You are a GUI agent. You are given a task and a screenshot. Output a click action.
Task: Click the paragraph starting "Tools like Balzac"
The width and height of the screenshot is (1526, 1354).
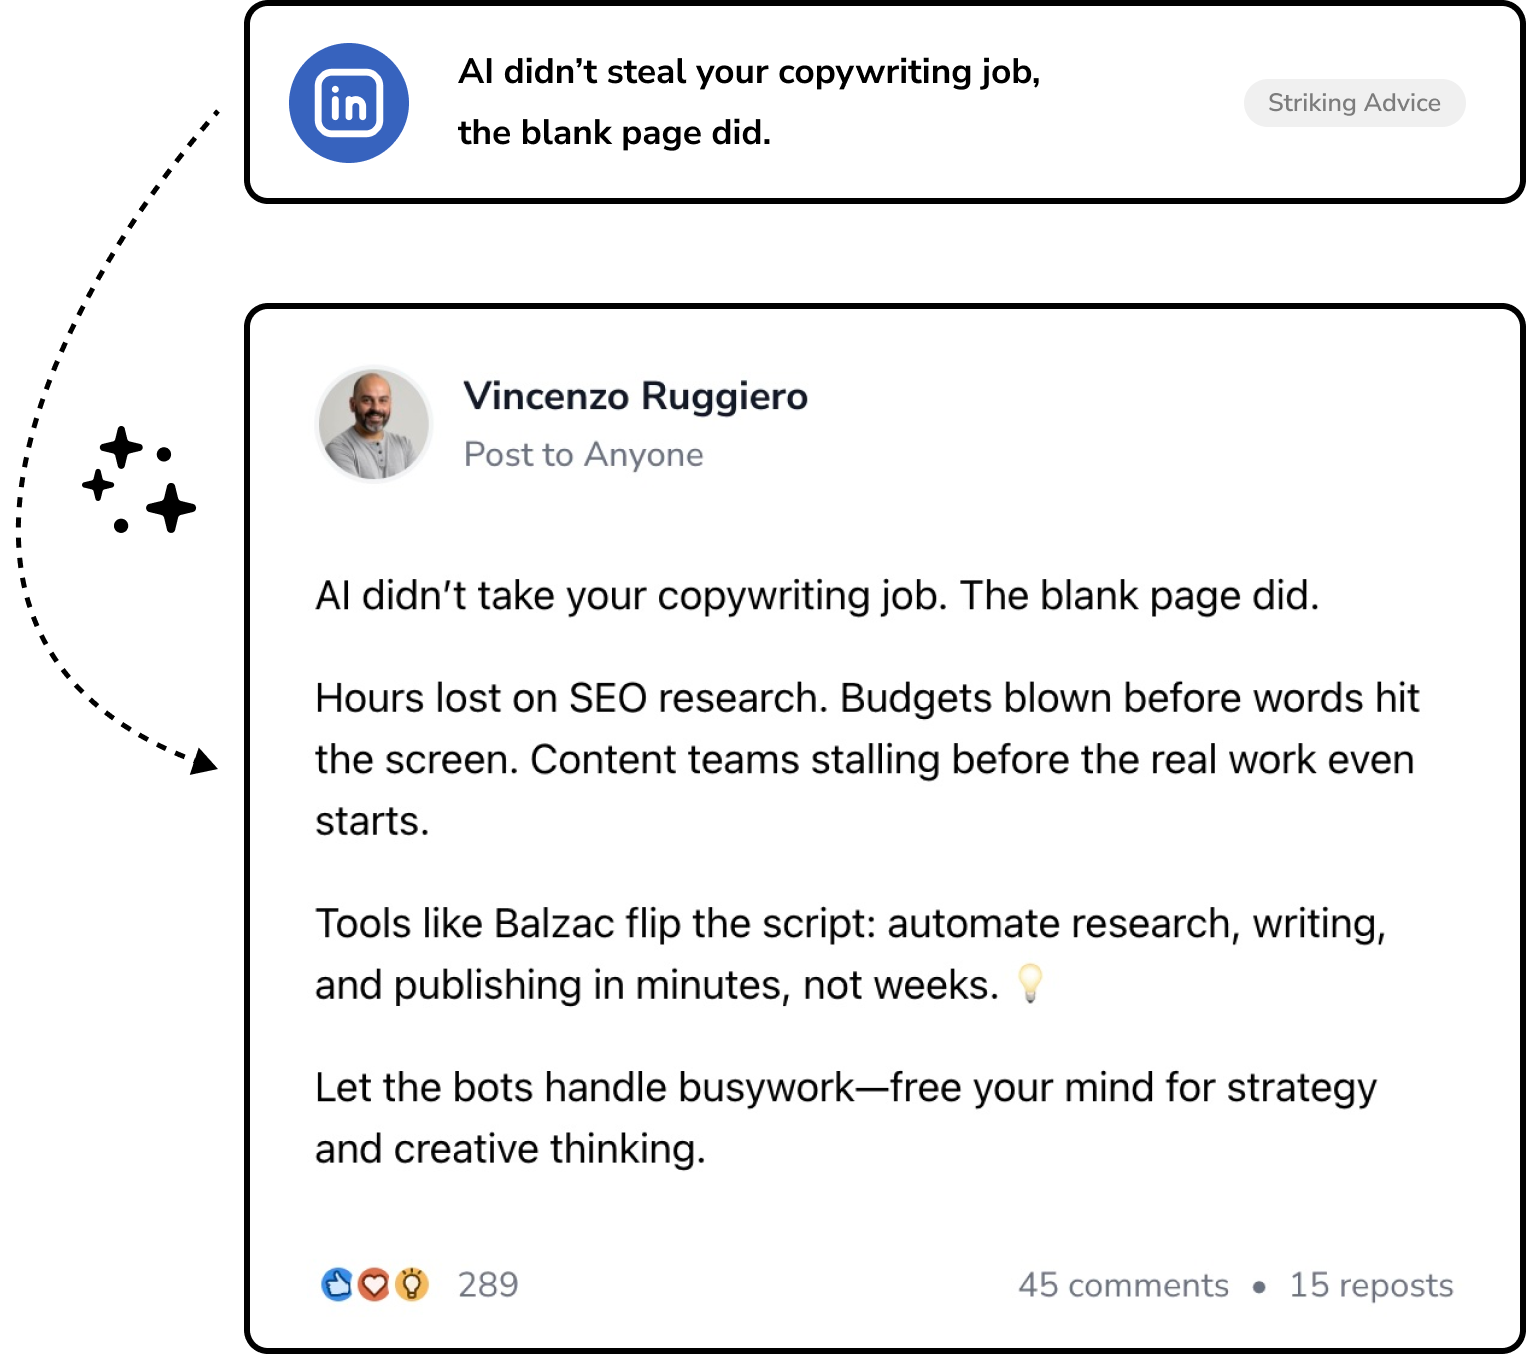click(x=851, y=954)
